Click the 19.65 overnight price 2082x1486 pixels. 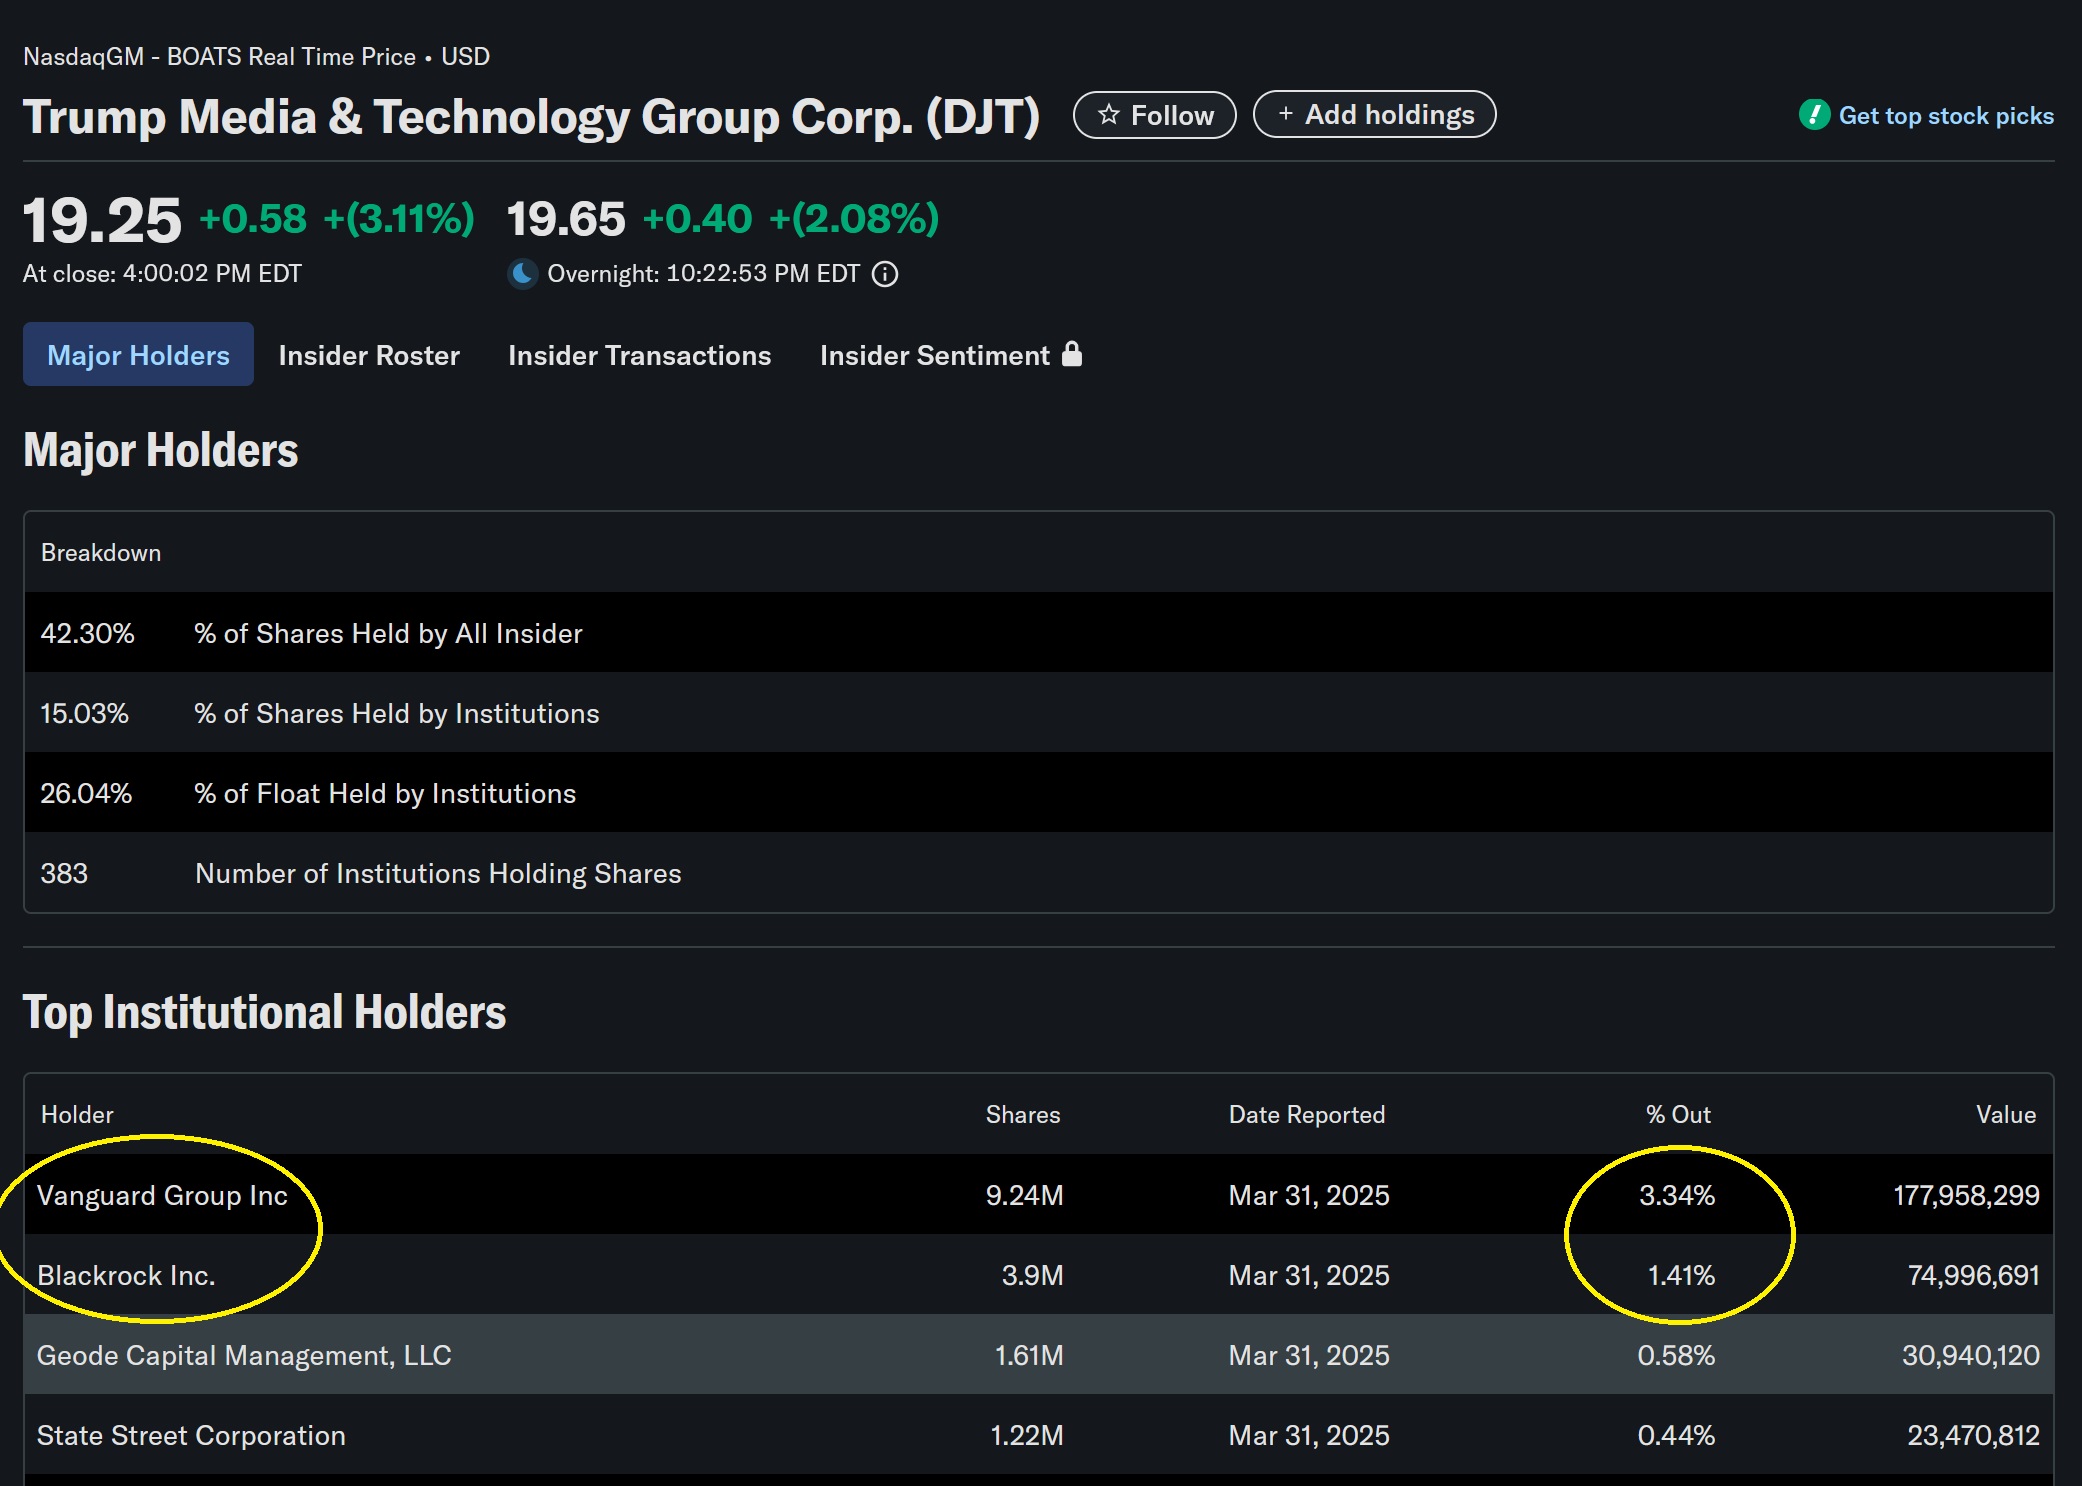point(566,219)
